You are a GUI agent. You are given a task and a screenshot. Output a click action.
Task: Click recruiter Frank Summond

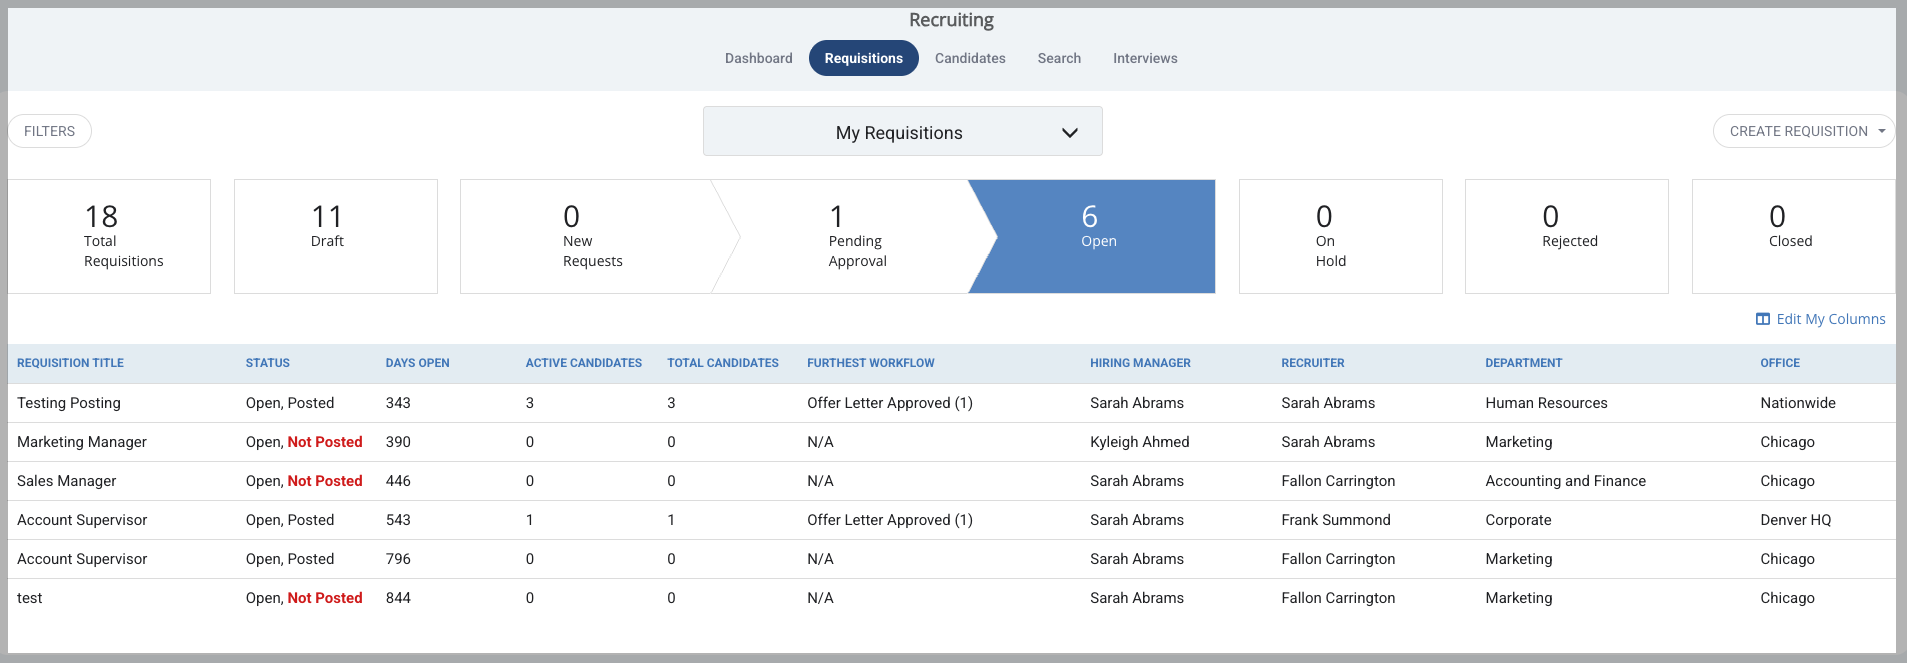click(1336, 520)
